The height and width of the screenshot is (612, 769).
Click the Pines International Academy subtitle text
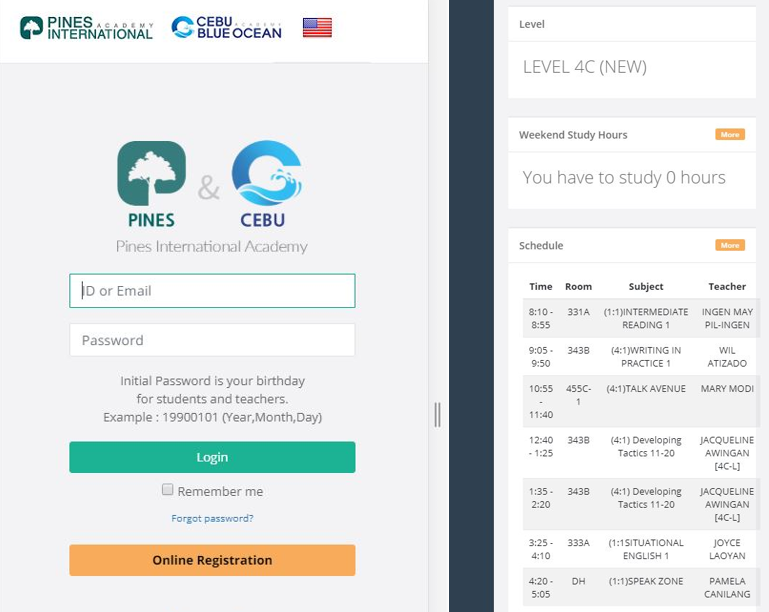point(212,246)
